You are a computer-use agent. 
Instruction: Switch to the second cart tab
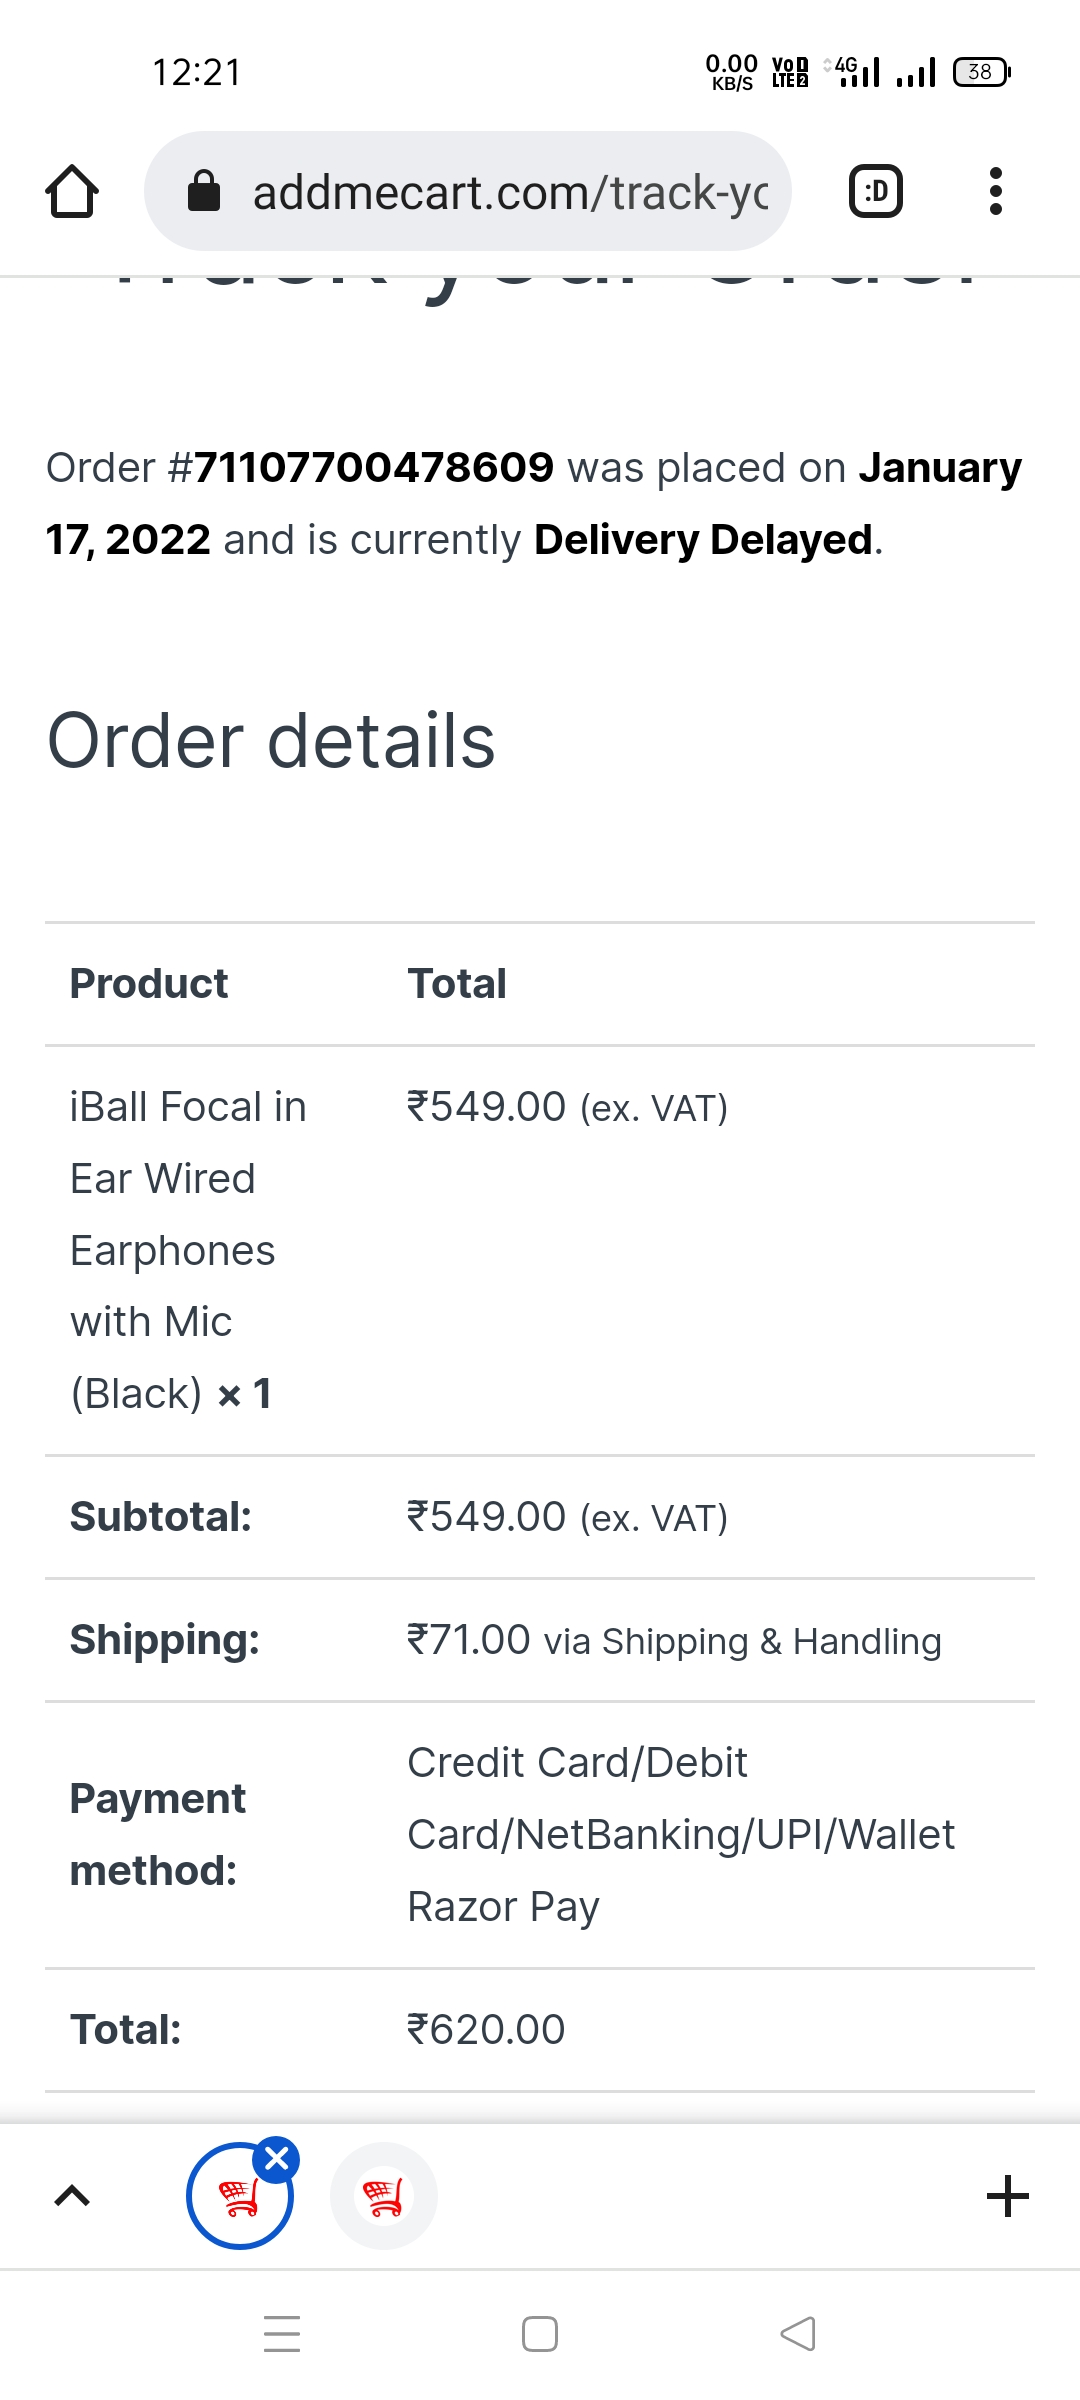coord(384,2196)
